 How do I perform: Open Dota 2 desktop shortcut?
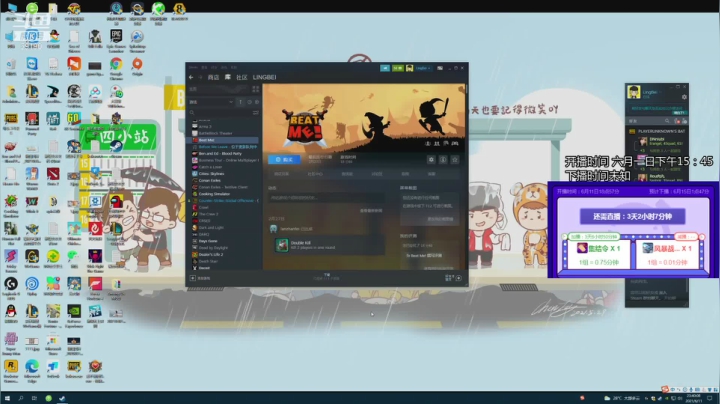click(53, 178)
